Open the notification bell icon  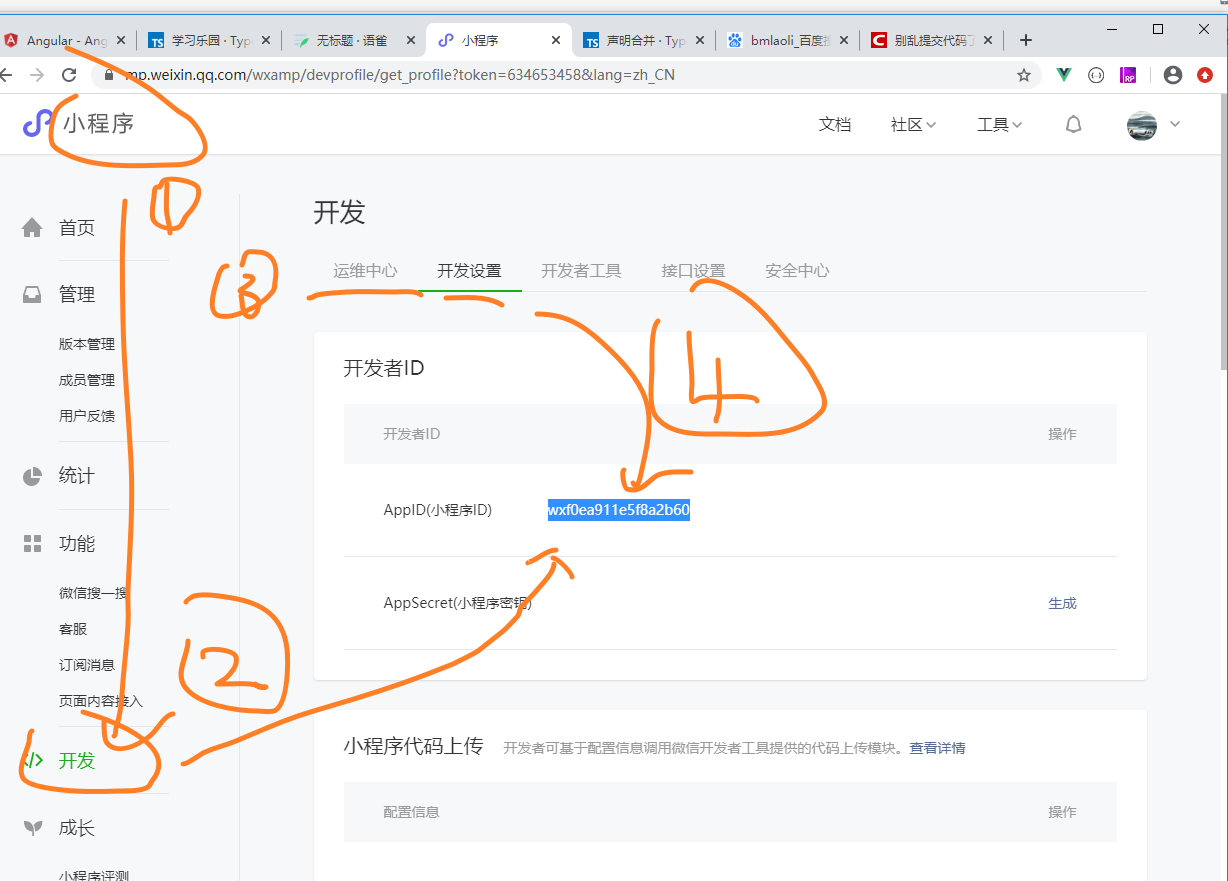pyautogui.click(x=1073, y=124)
